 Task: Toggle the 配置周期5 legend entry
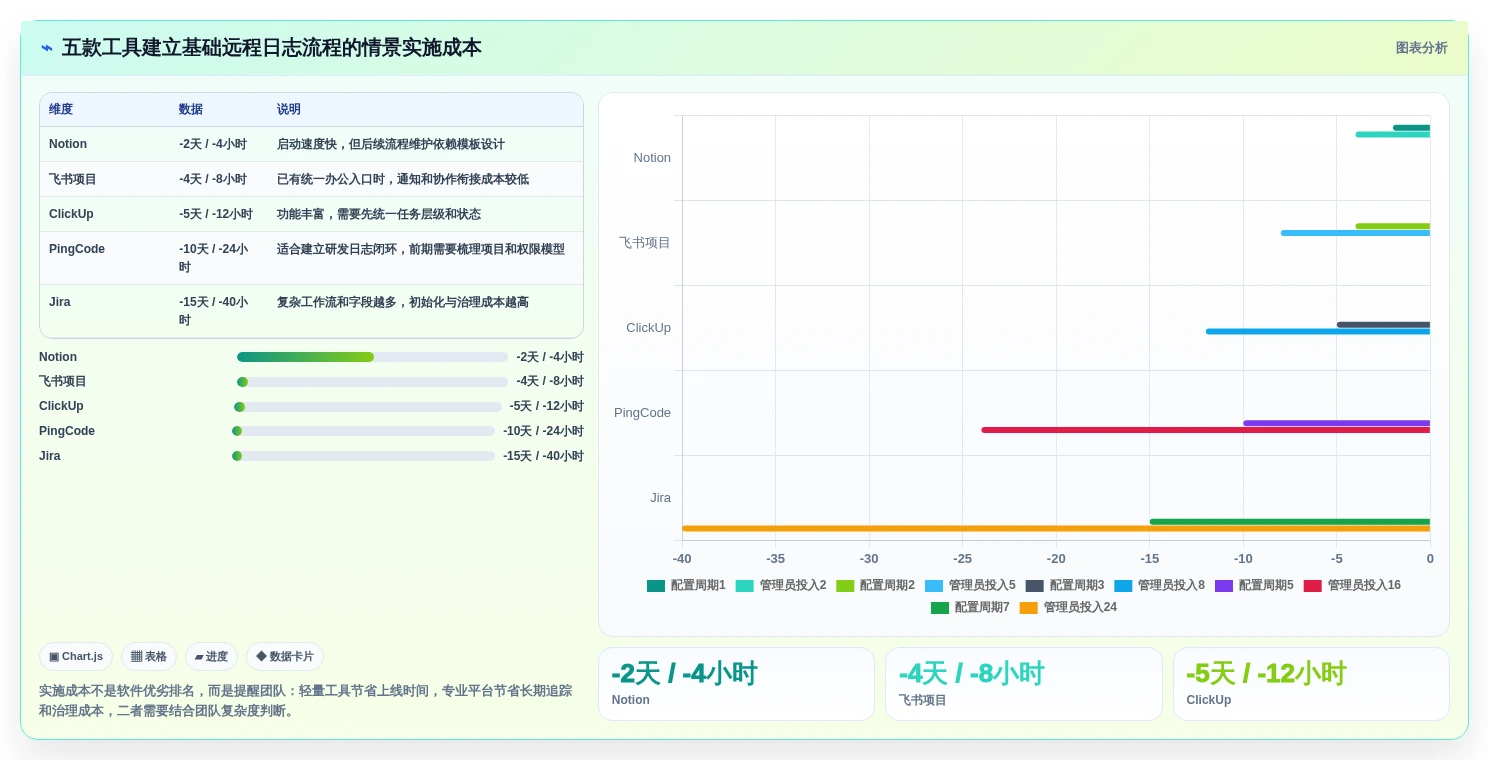(x=1254, y=586)
